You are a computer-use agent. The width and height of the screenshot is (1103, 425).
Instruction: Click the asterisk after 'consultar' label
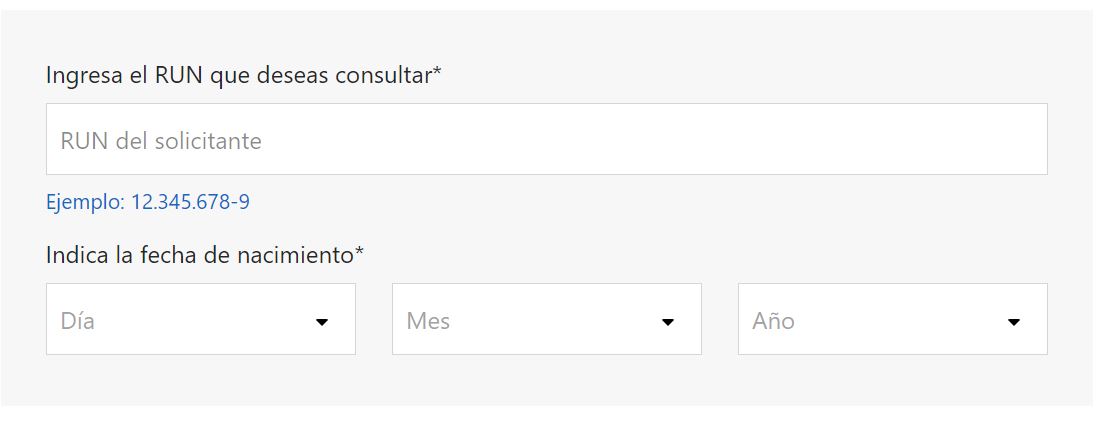437,74
